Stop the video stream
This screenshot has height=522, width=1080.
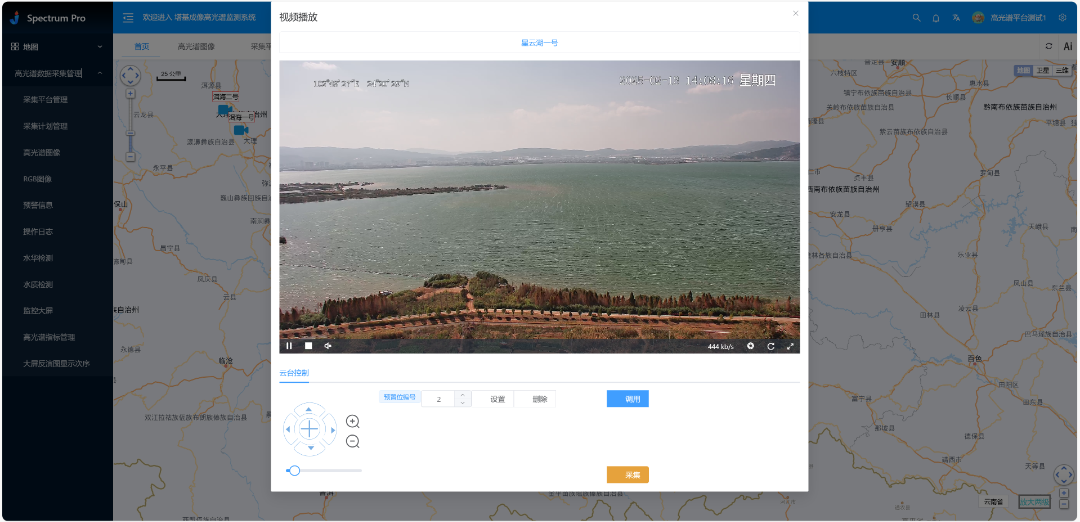[308, 346]
